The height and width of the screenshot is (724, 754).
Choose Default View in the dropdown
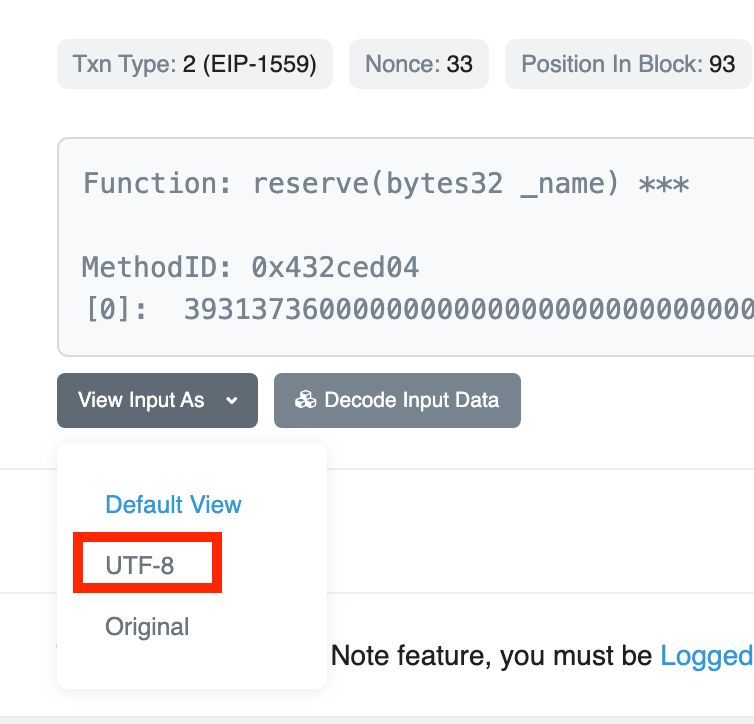click(x=173, y=504)
